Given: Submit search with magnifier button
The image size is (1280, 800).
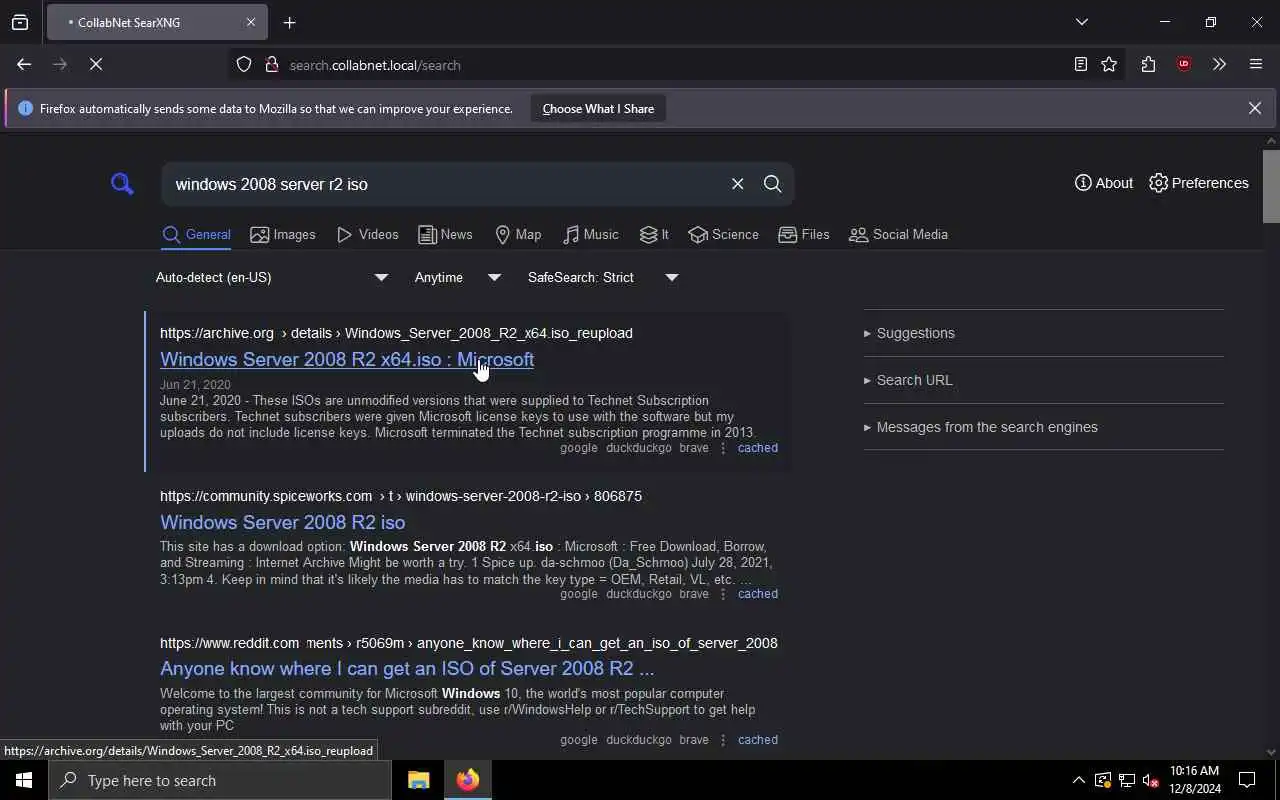Looking at the screenshot, I should click(x=772, y=184).
